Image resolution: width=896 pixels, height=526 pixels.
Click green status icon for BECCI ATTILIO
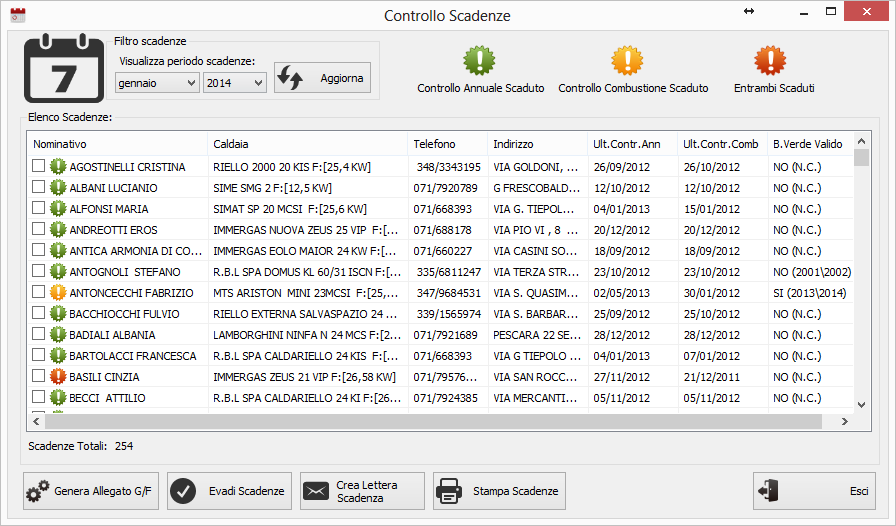click(x=58, y=397)
